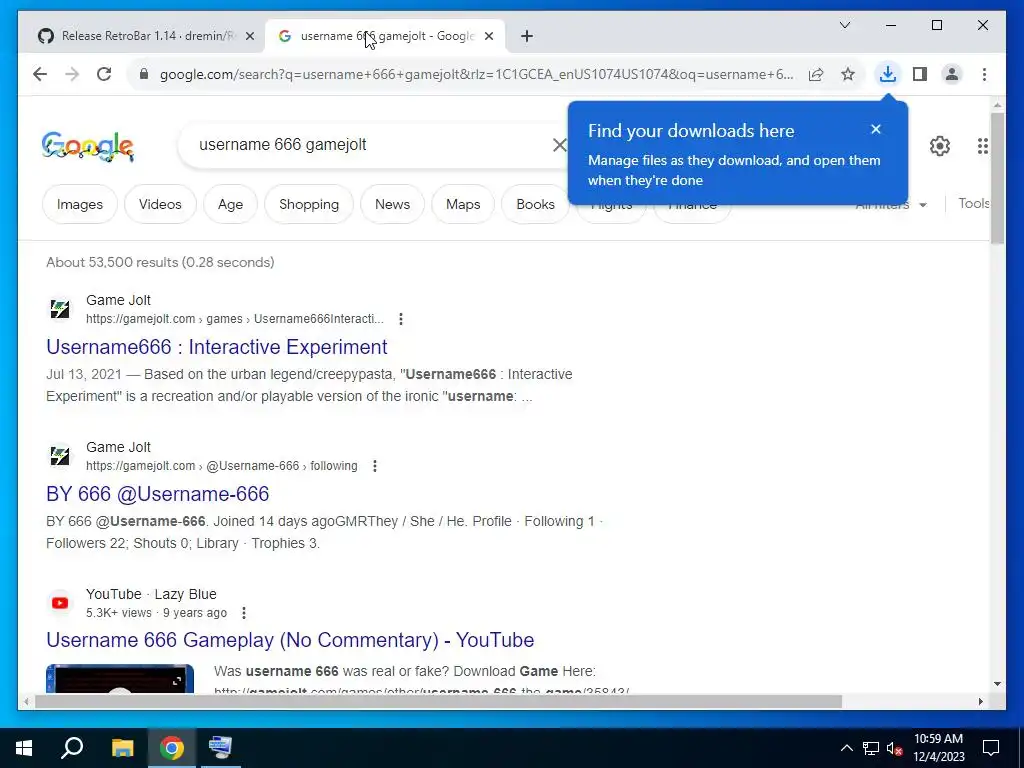Open the Chrome three-dot menu
This screenshot has width=1024, height=768.
click(984, 74)
